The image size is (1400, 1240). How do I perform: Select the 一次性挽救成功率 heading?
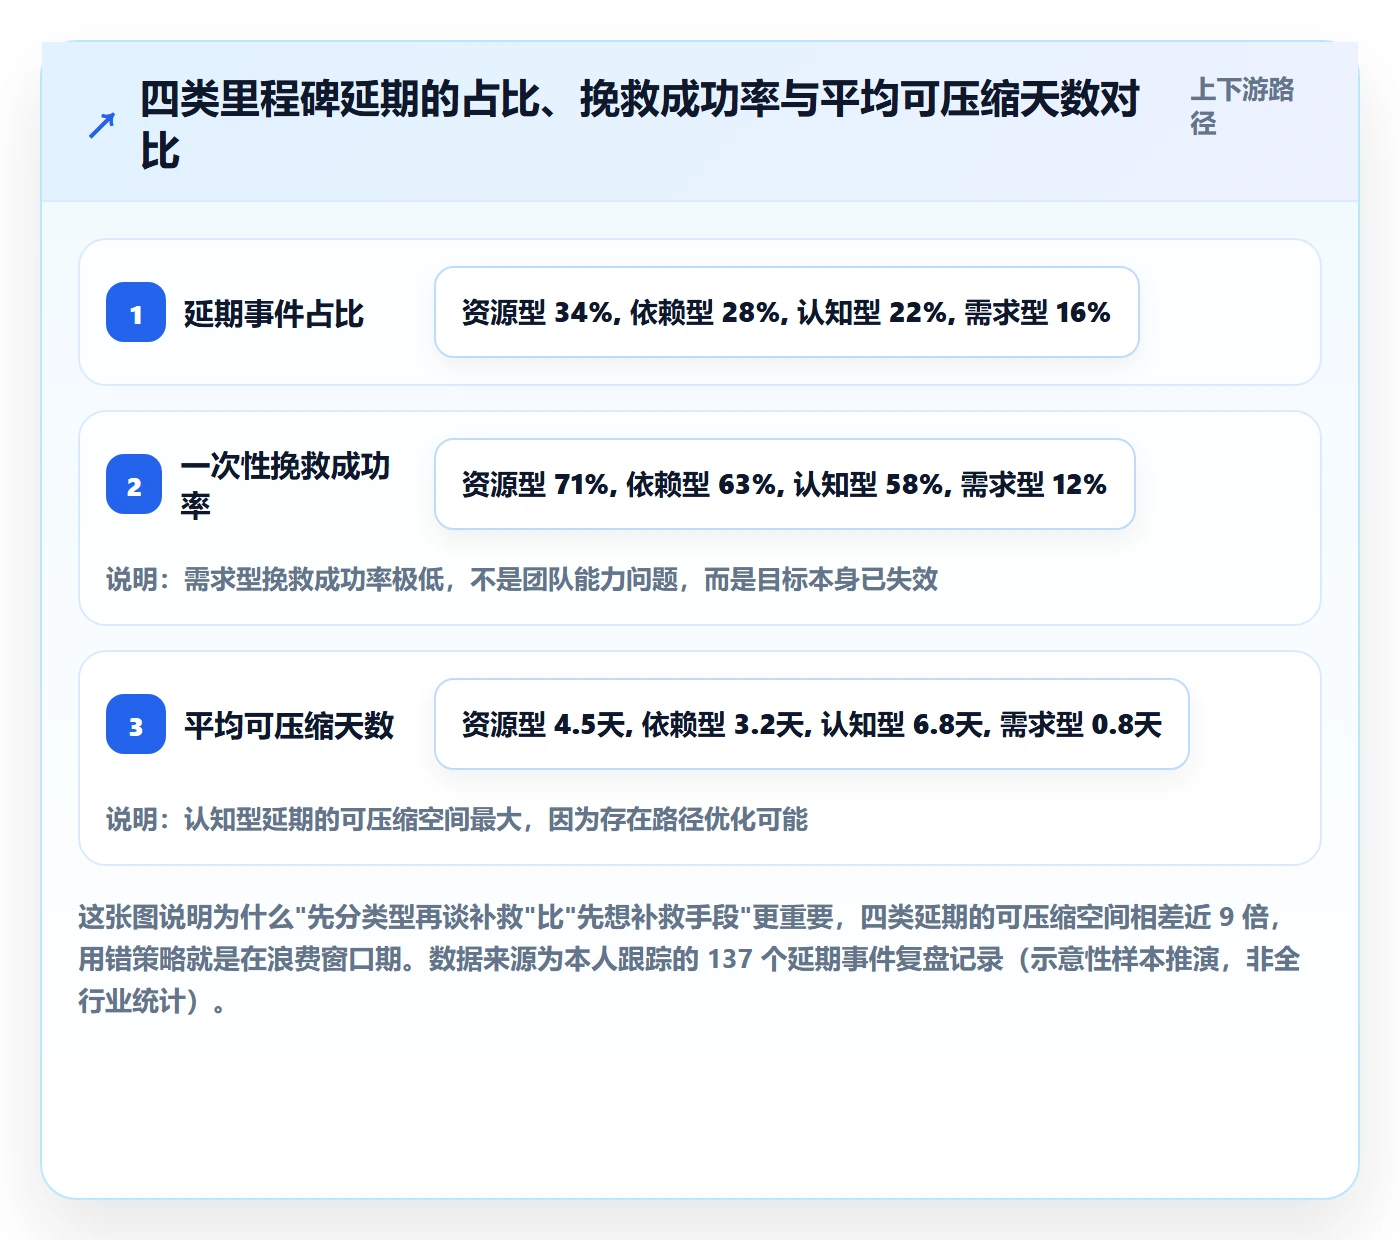pyautogui.click(x=285, y=485)
